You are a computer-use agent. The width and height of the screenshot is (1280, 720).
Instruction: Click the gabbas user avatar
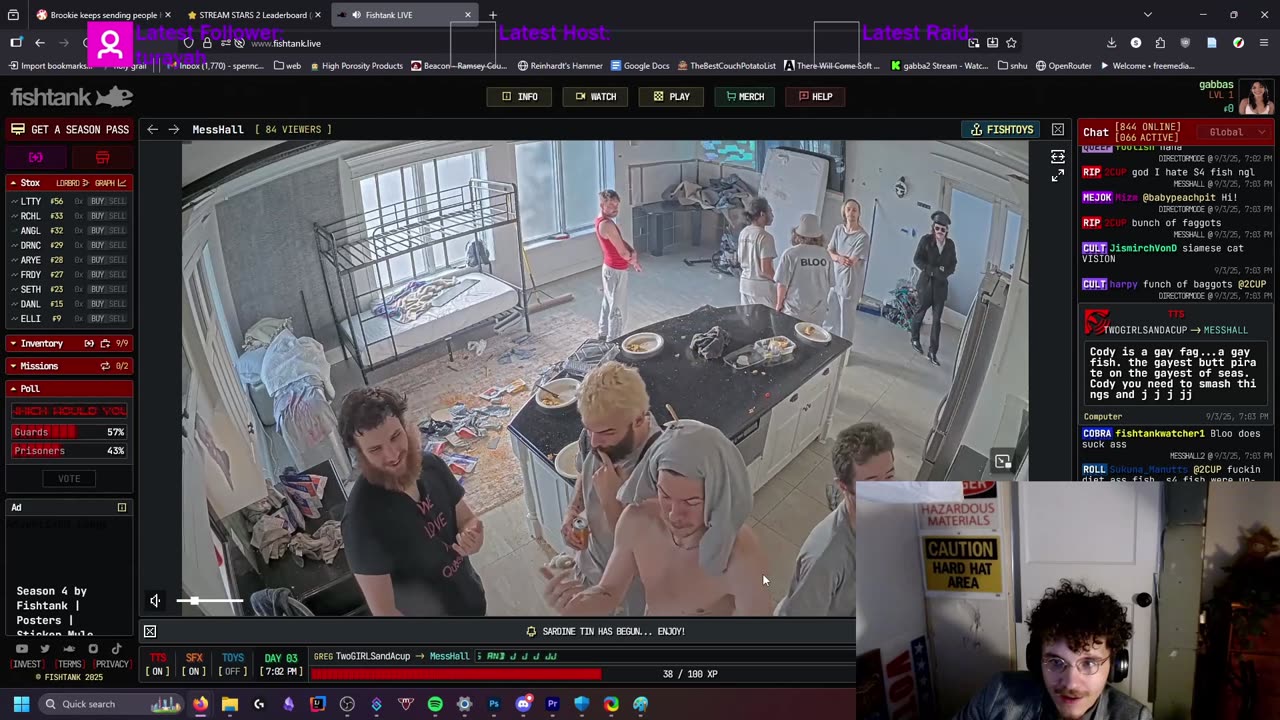click(x=1257, y=96)
